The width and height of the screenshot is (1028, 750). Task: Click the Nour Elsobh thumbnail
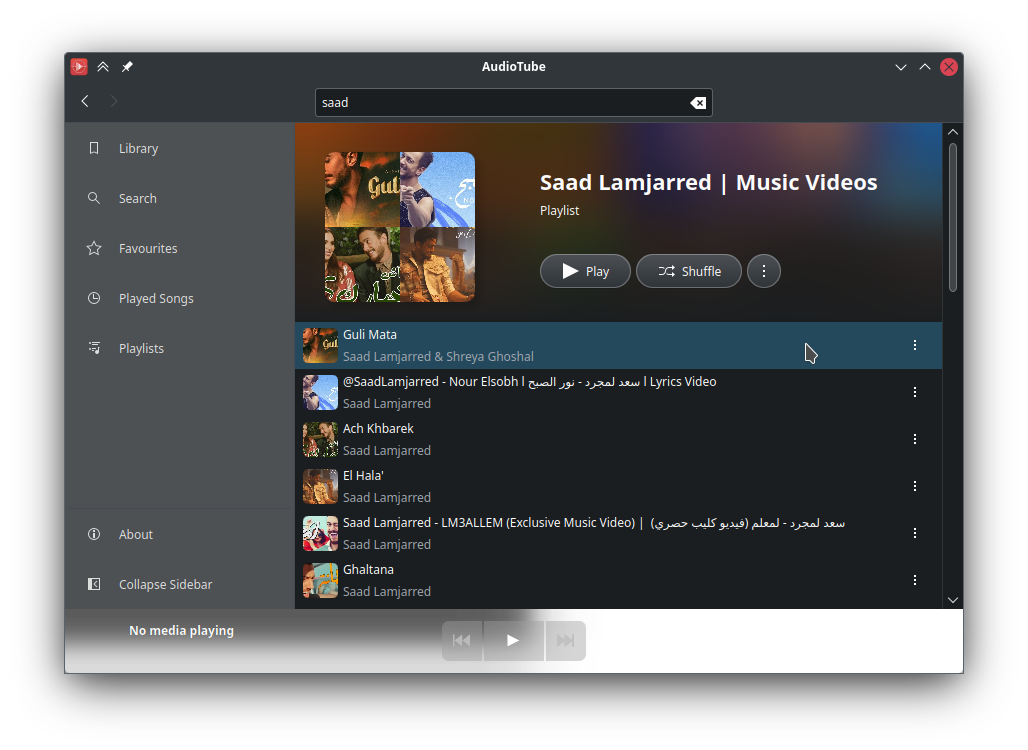(x=320, y=392)
